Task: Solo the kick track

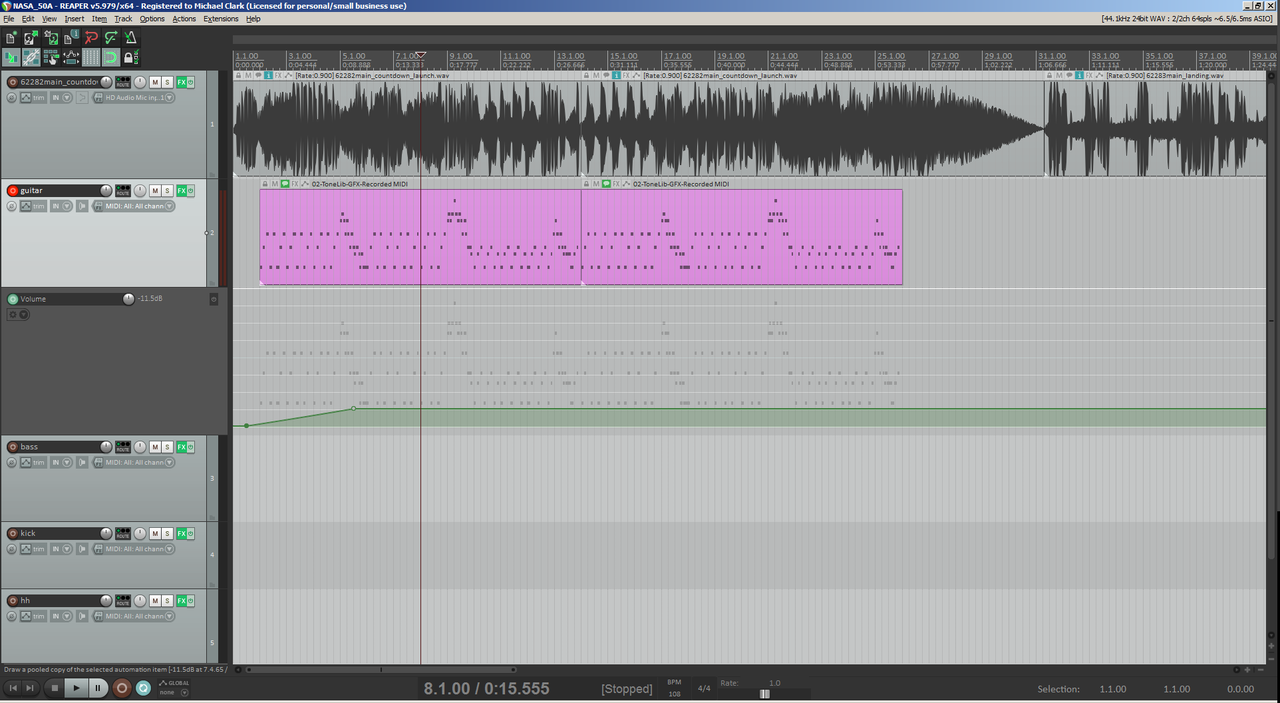Action: coord(168,534)
